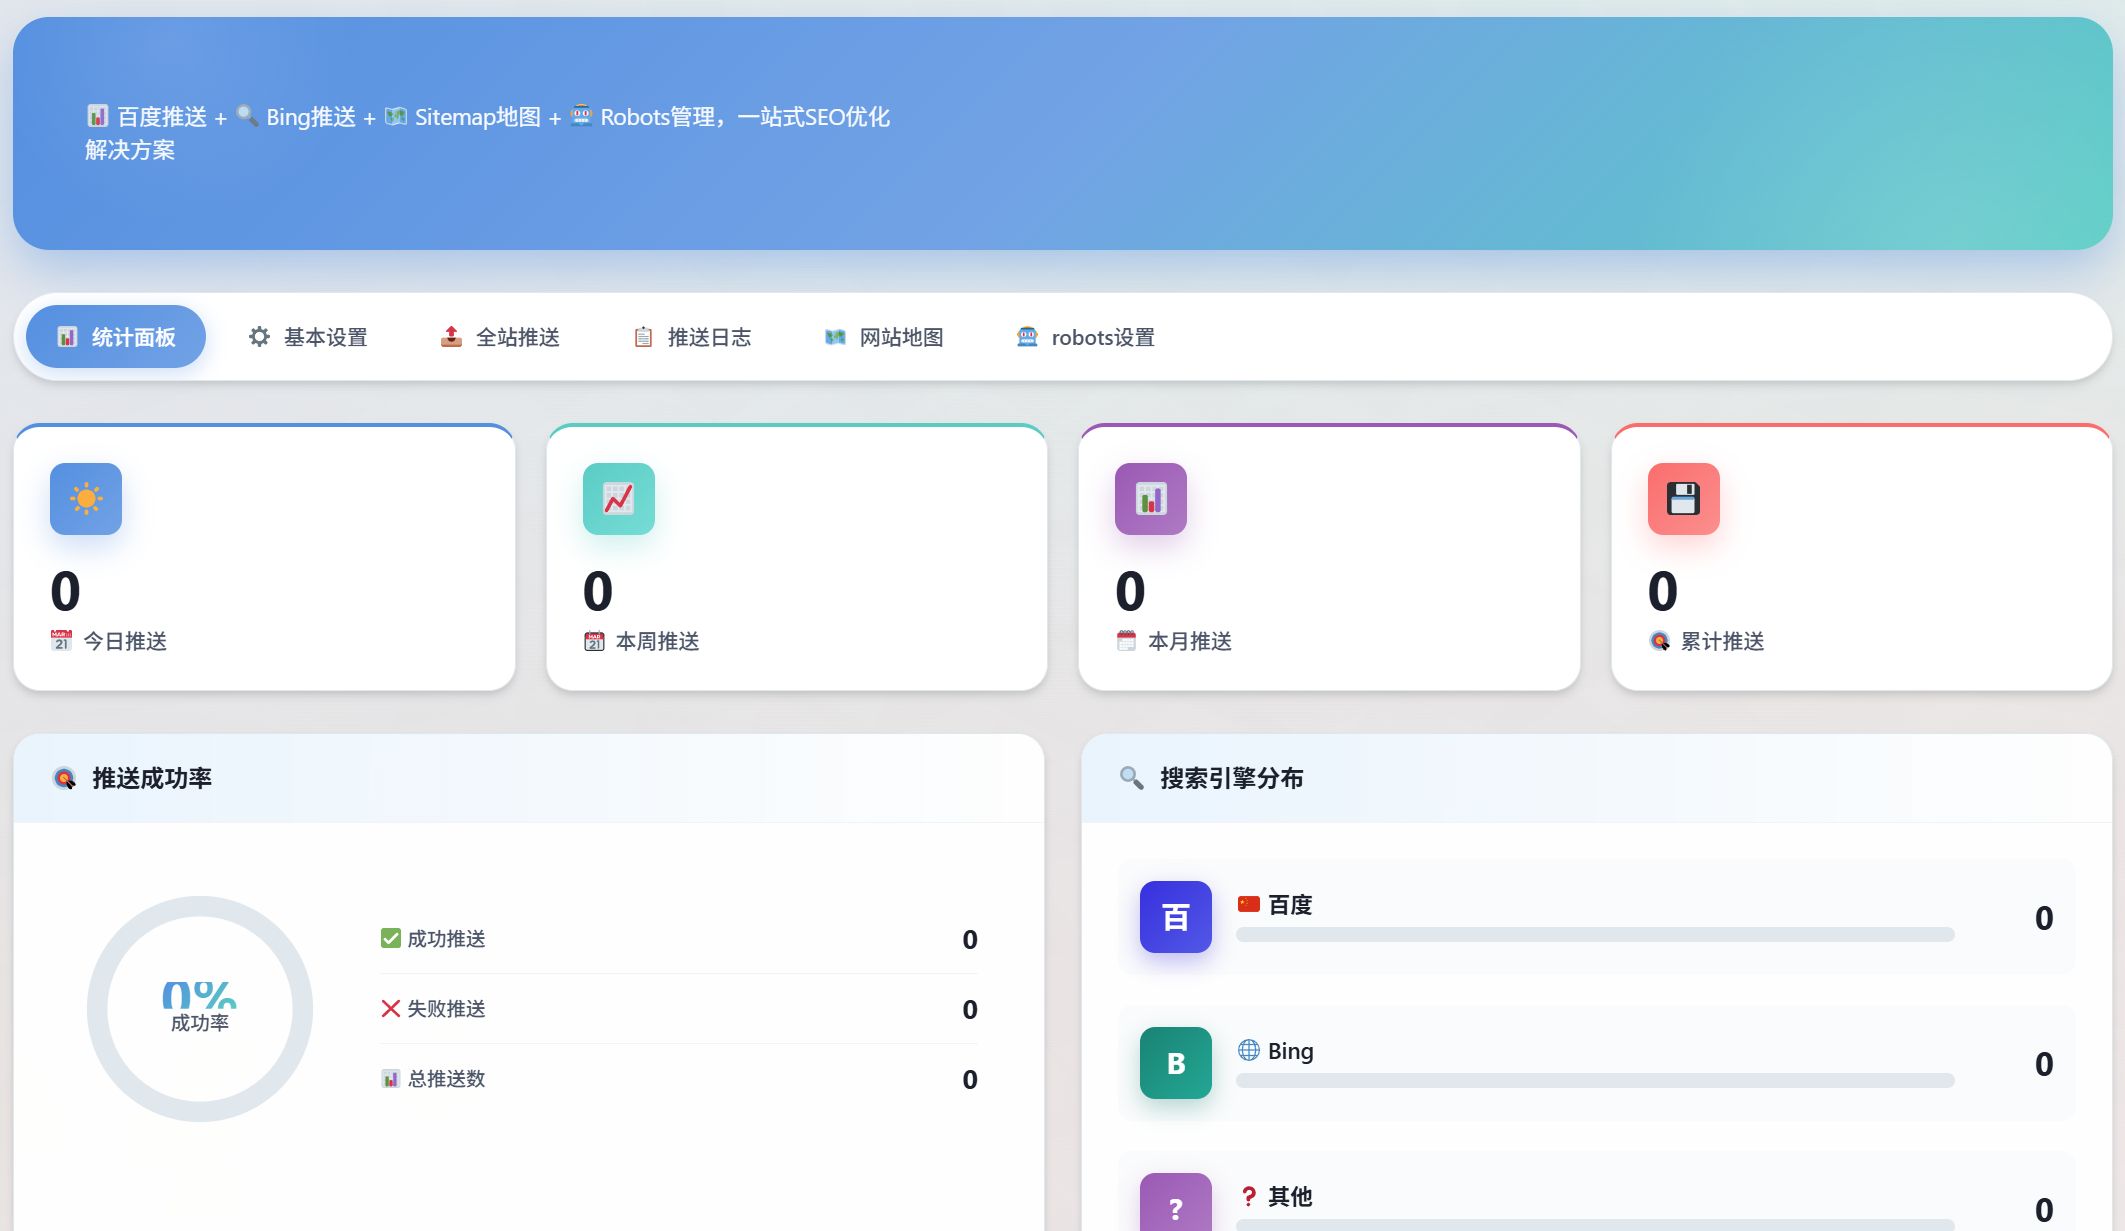
Task: Click the gear icon on 基本设置 tab
Action: 259,337
